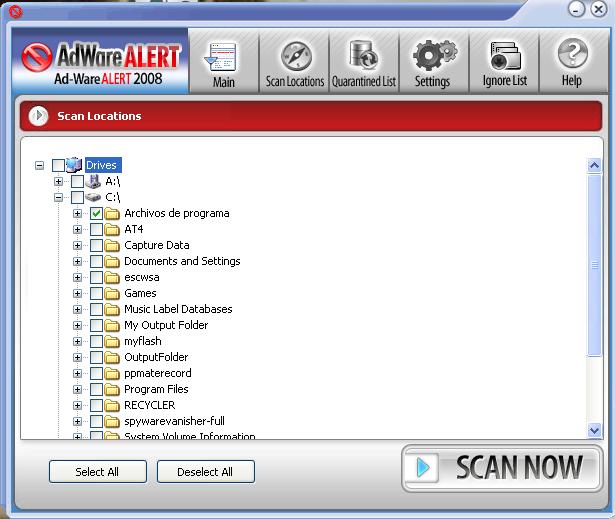
Task: Click the Drives computer icon
Action: [x=74, y=165]
